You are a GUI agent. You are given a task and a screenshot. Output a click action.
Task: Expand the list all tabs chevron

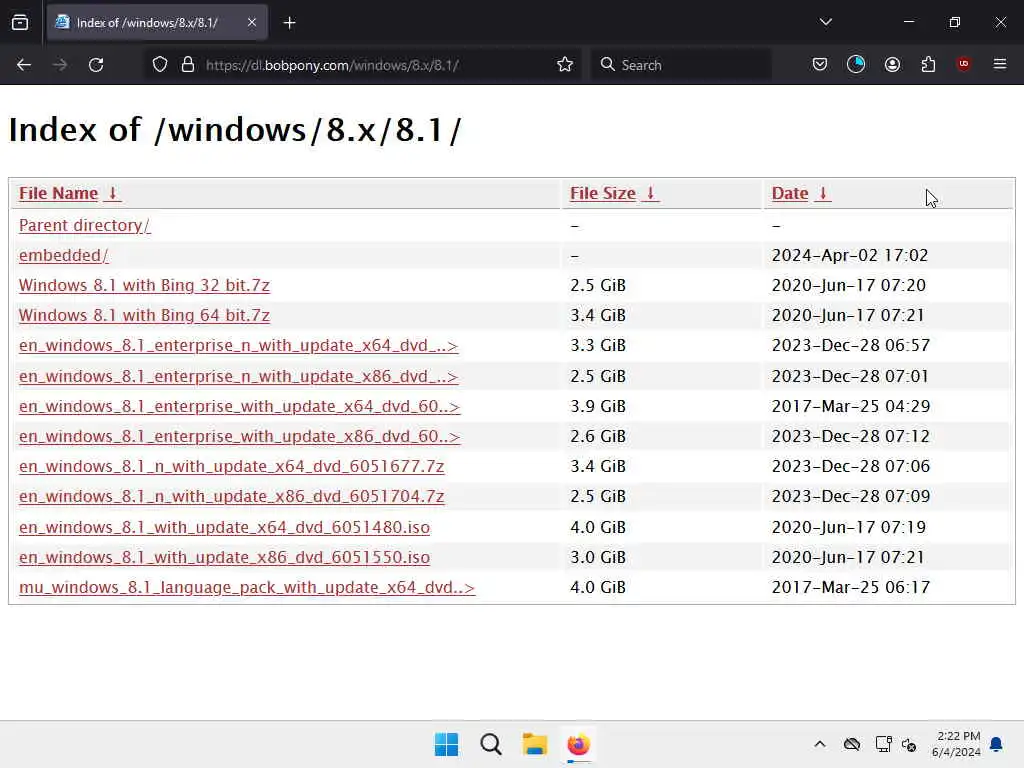pos(825,22)
